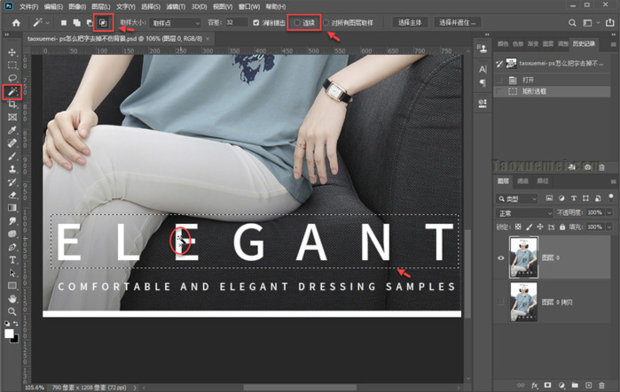This screenshot has height=392, width=620.
Task: Toggle the Contiguous checkbox
Action: [x=297, y=23]
